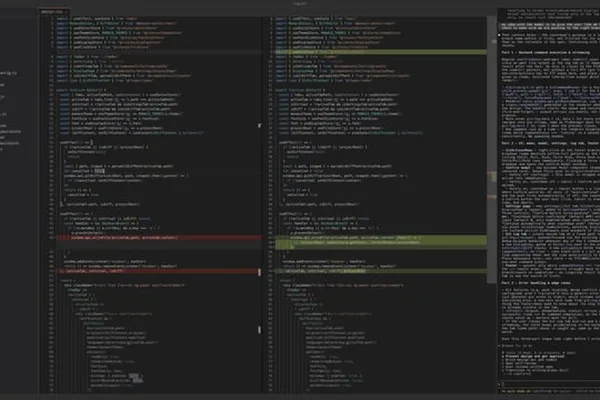
Task: Click the diff editor vertical scrollbar
Action: 490,149
